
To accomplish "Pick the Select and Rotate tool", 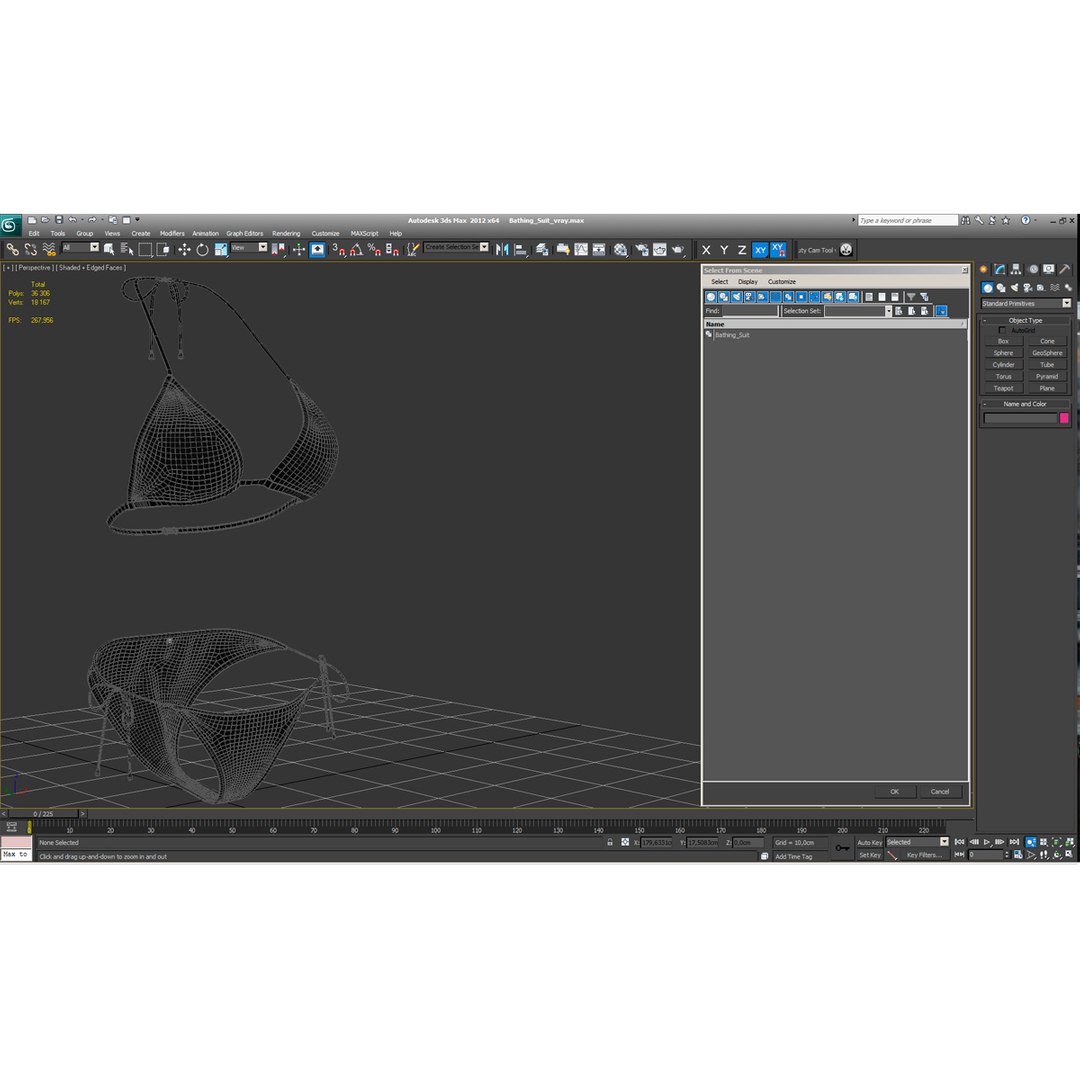I will (202, 249).
